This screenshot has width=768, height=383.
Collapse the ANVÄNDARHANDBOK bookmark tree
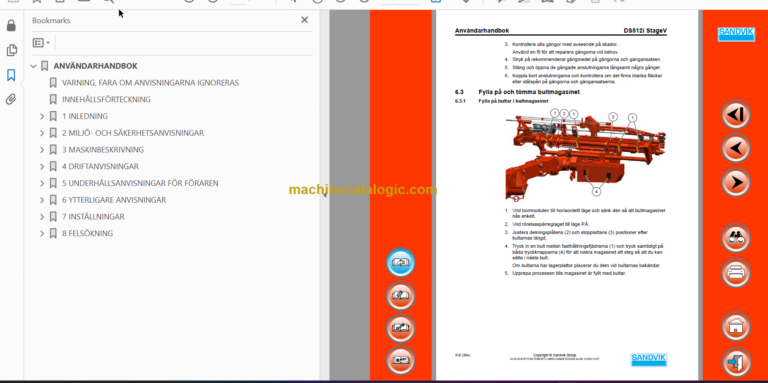click(33, 66)
